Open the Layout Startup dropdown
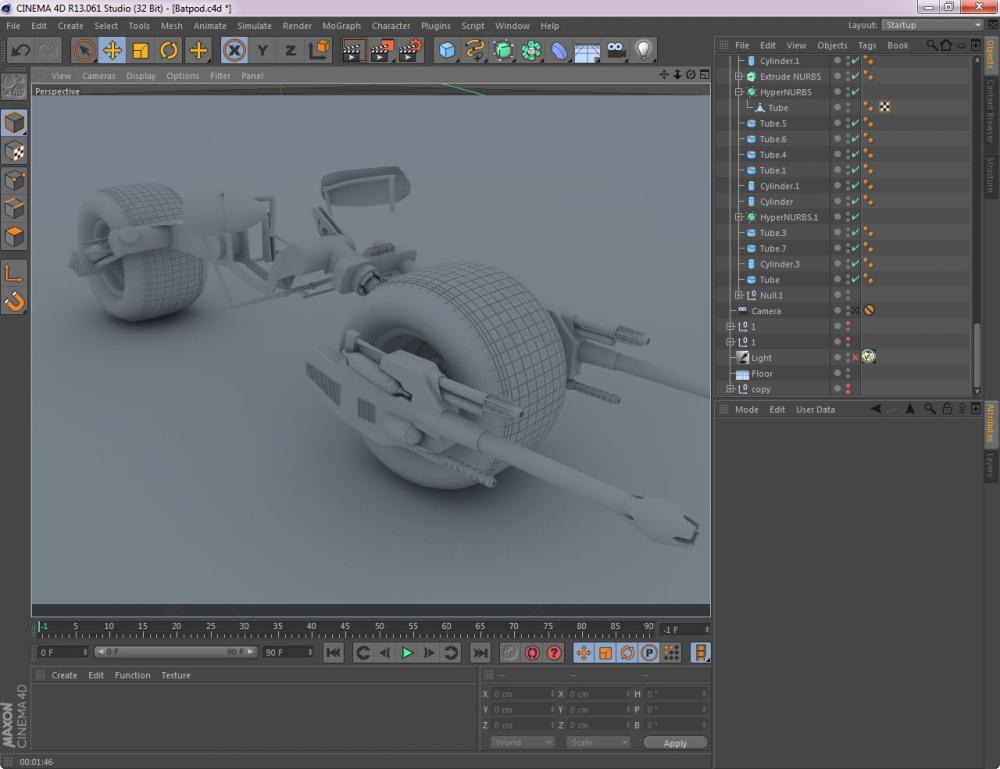Image resolution: width=1000 pixels, height=769 pixels. click(x=931, y=25)
